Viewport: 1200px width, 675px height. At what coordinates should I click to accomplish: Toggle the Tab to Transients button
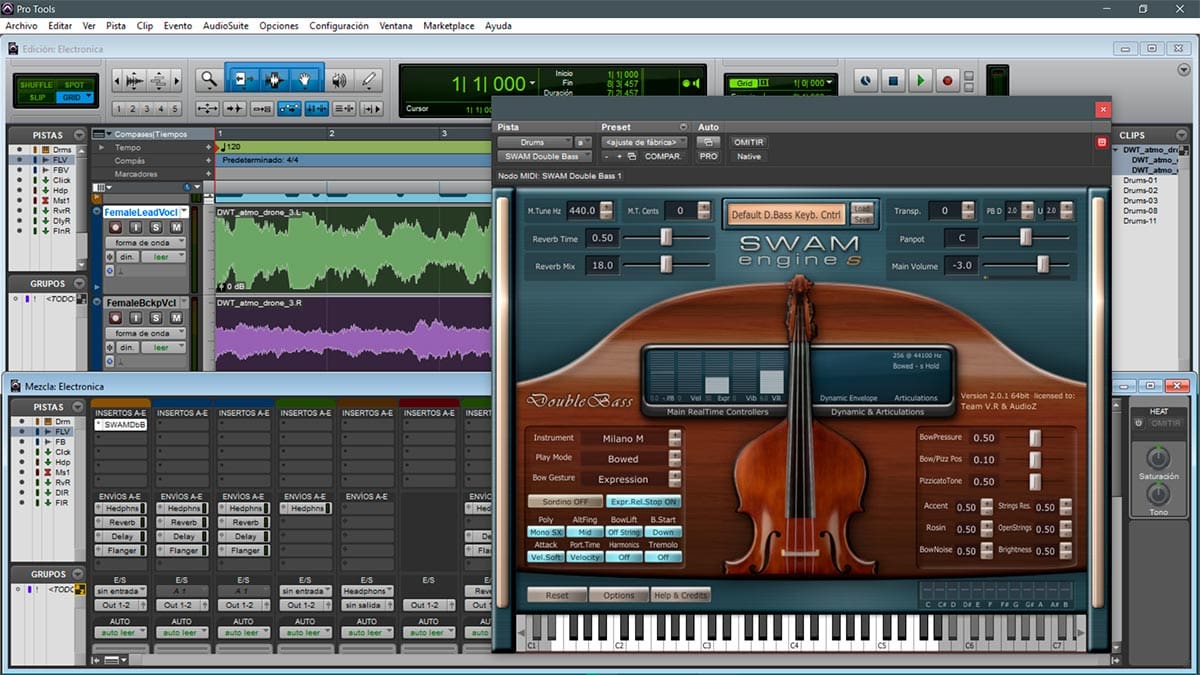(x=236, y=109)
